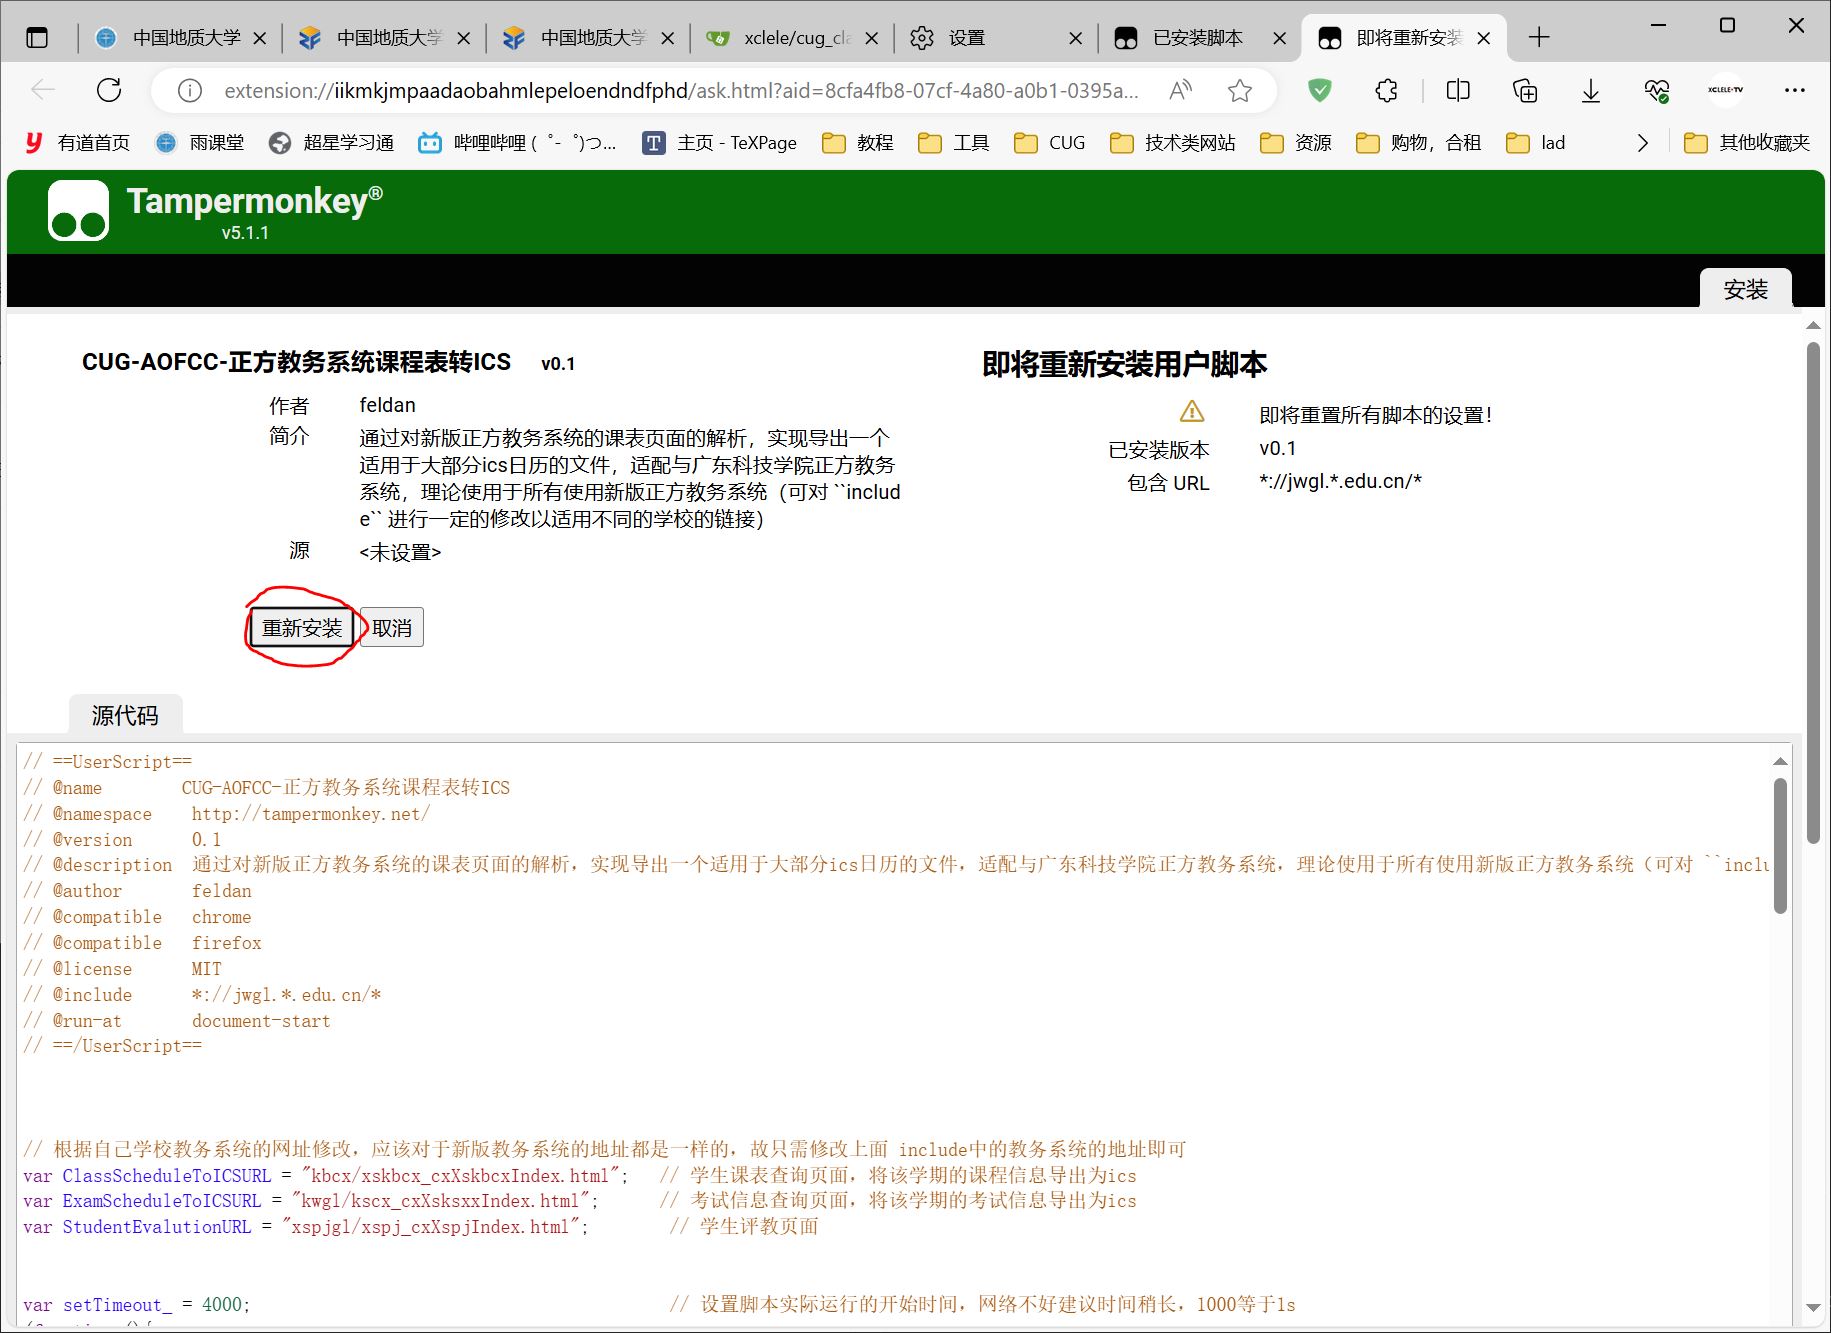Expand the 资源 bookmark folder
This screenshot has height=1333, width=1831.
1296,143
